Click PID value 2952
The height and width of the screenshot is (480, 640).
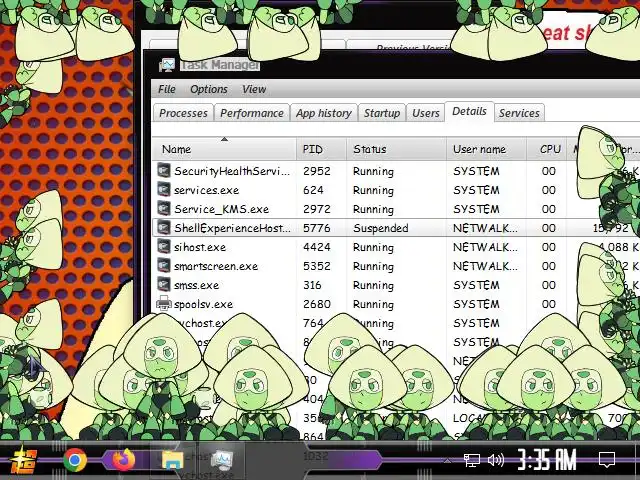coord(317,171)
